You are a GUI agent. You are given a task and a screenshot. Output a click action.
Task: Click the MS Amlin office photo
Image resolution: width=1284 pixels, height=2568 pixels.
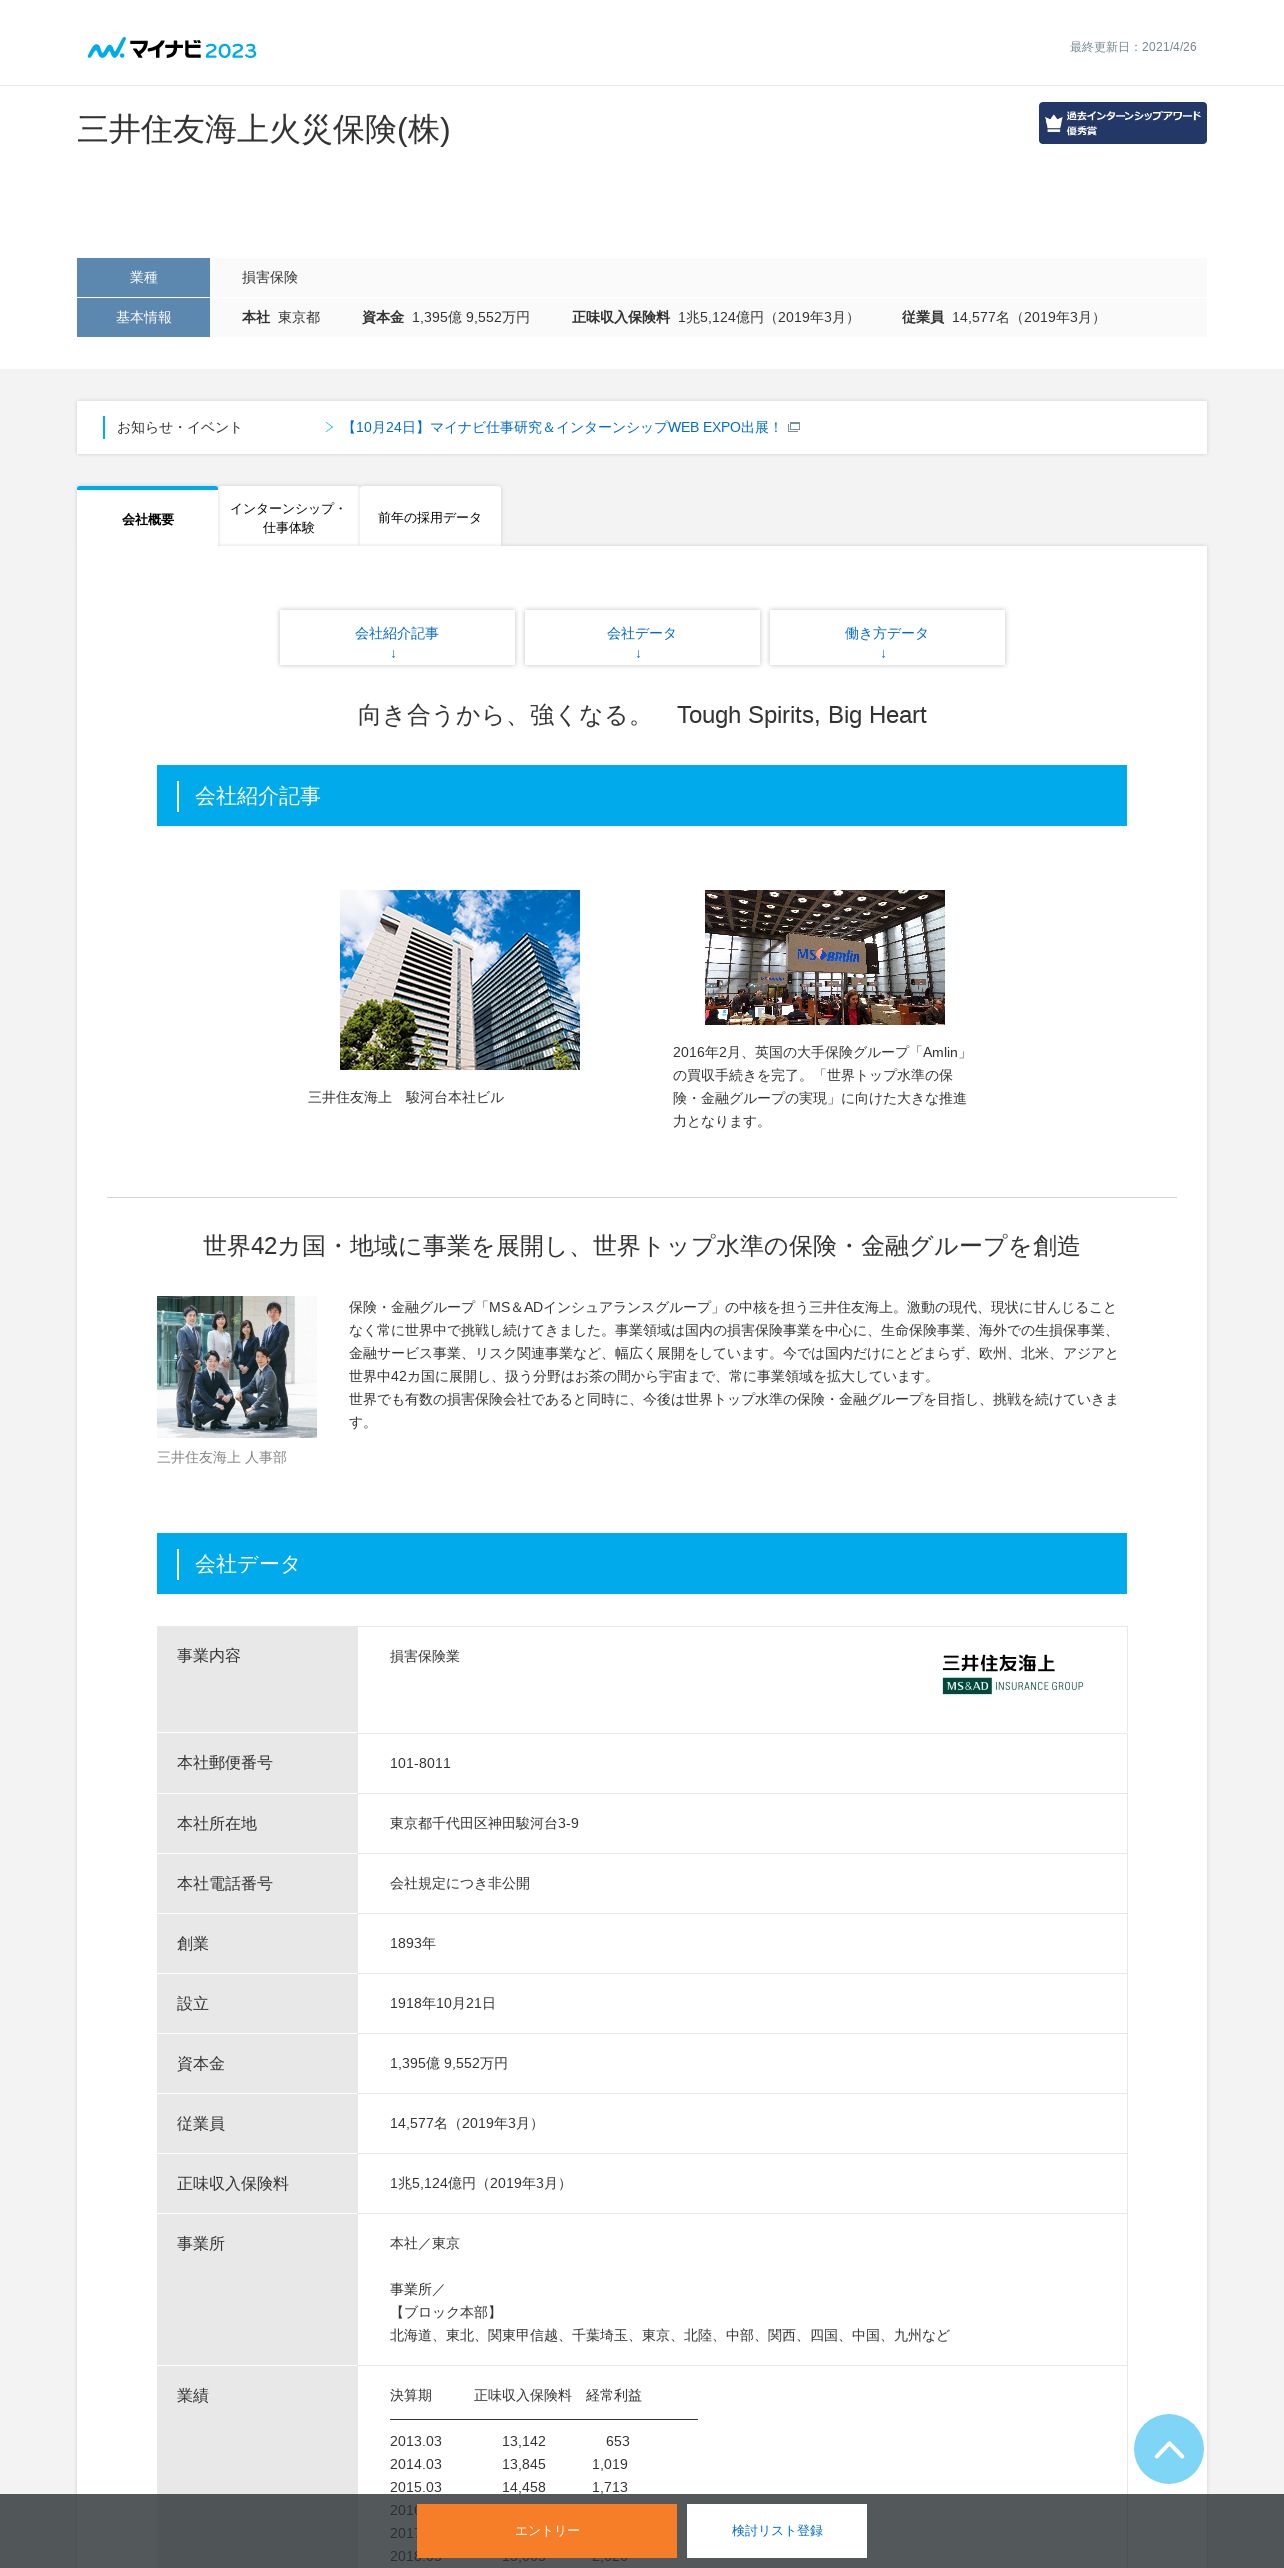(x=825, y=957)
